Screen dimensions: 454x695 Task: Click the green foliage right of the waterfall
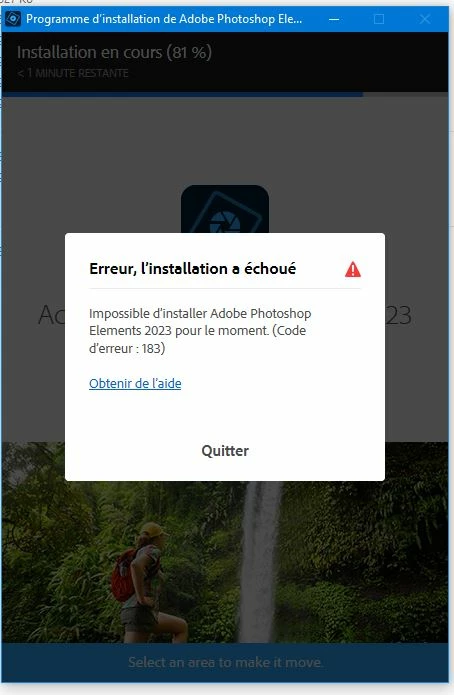366,562
